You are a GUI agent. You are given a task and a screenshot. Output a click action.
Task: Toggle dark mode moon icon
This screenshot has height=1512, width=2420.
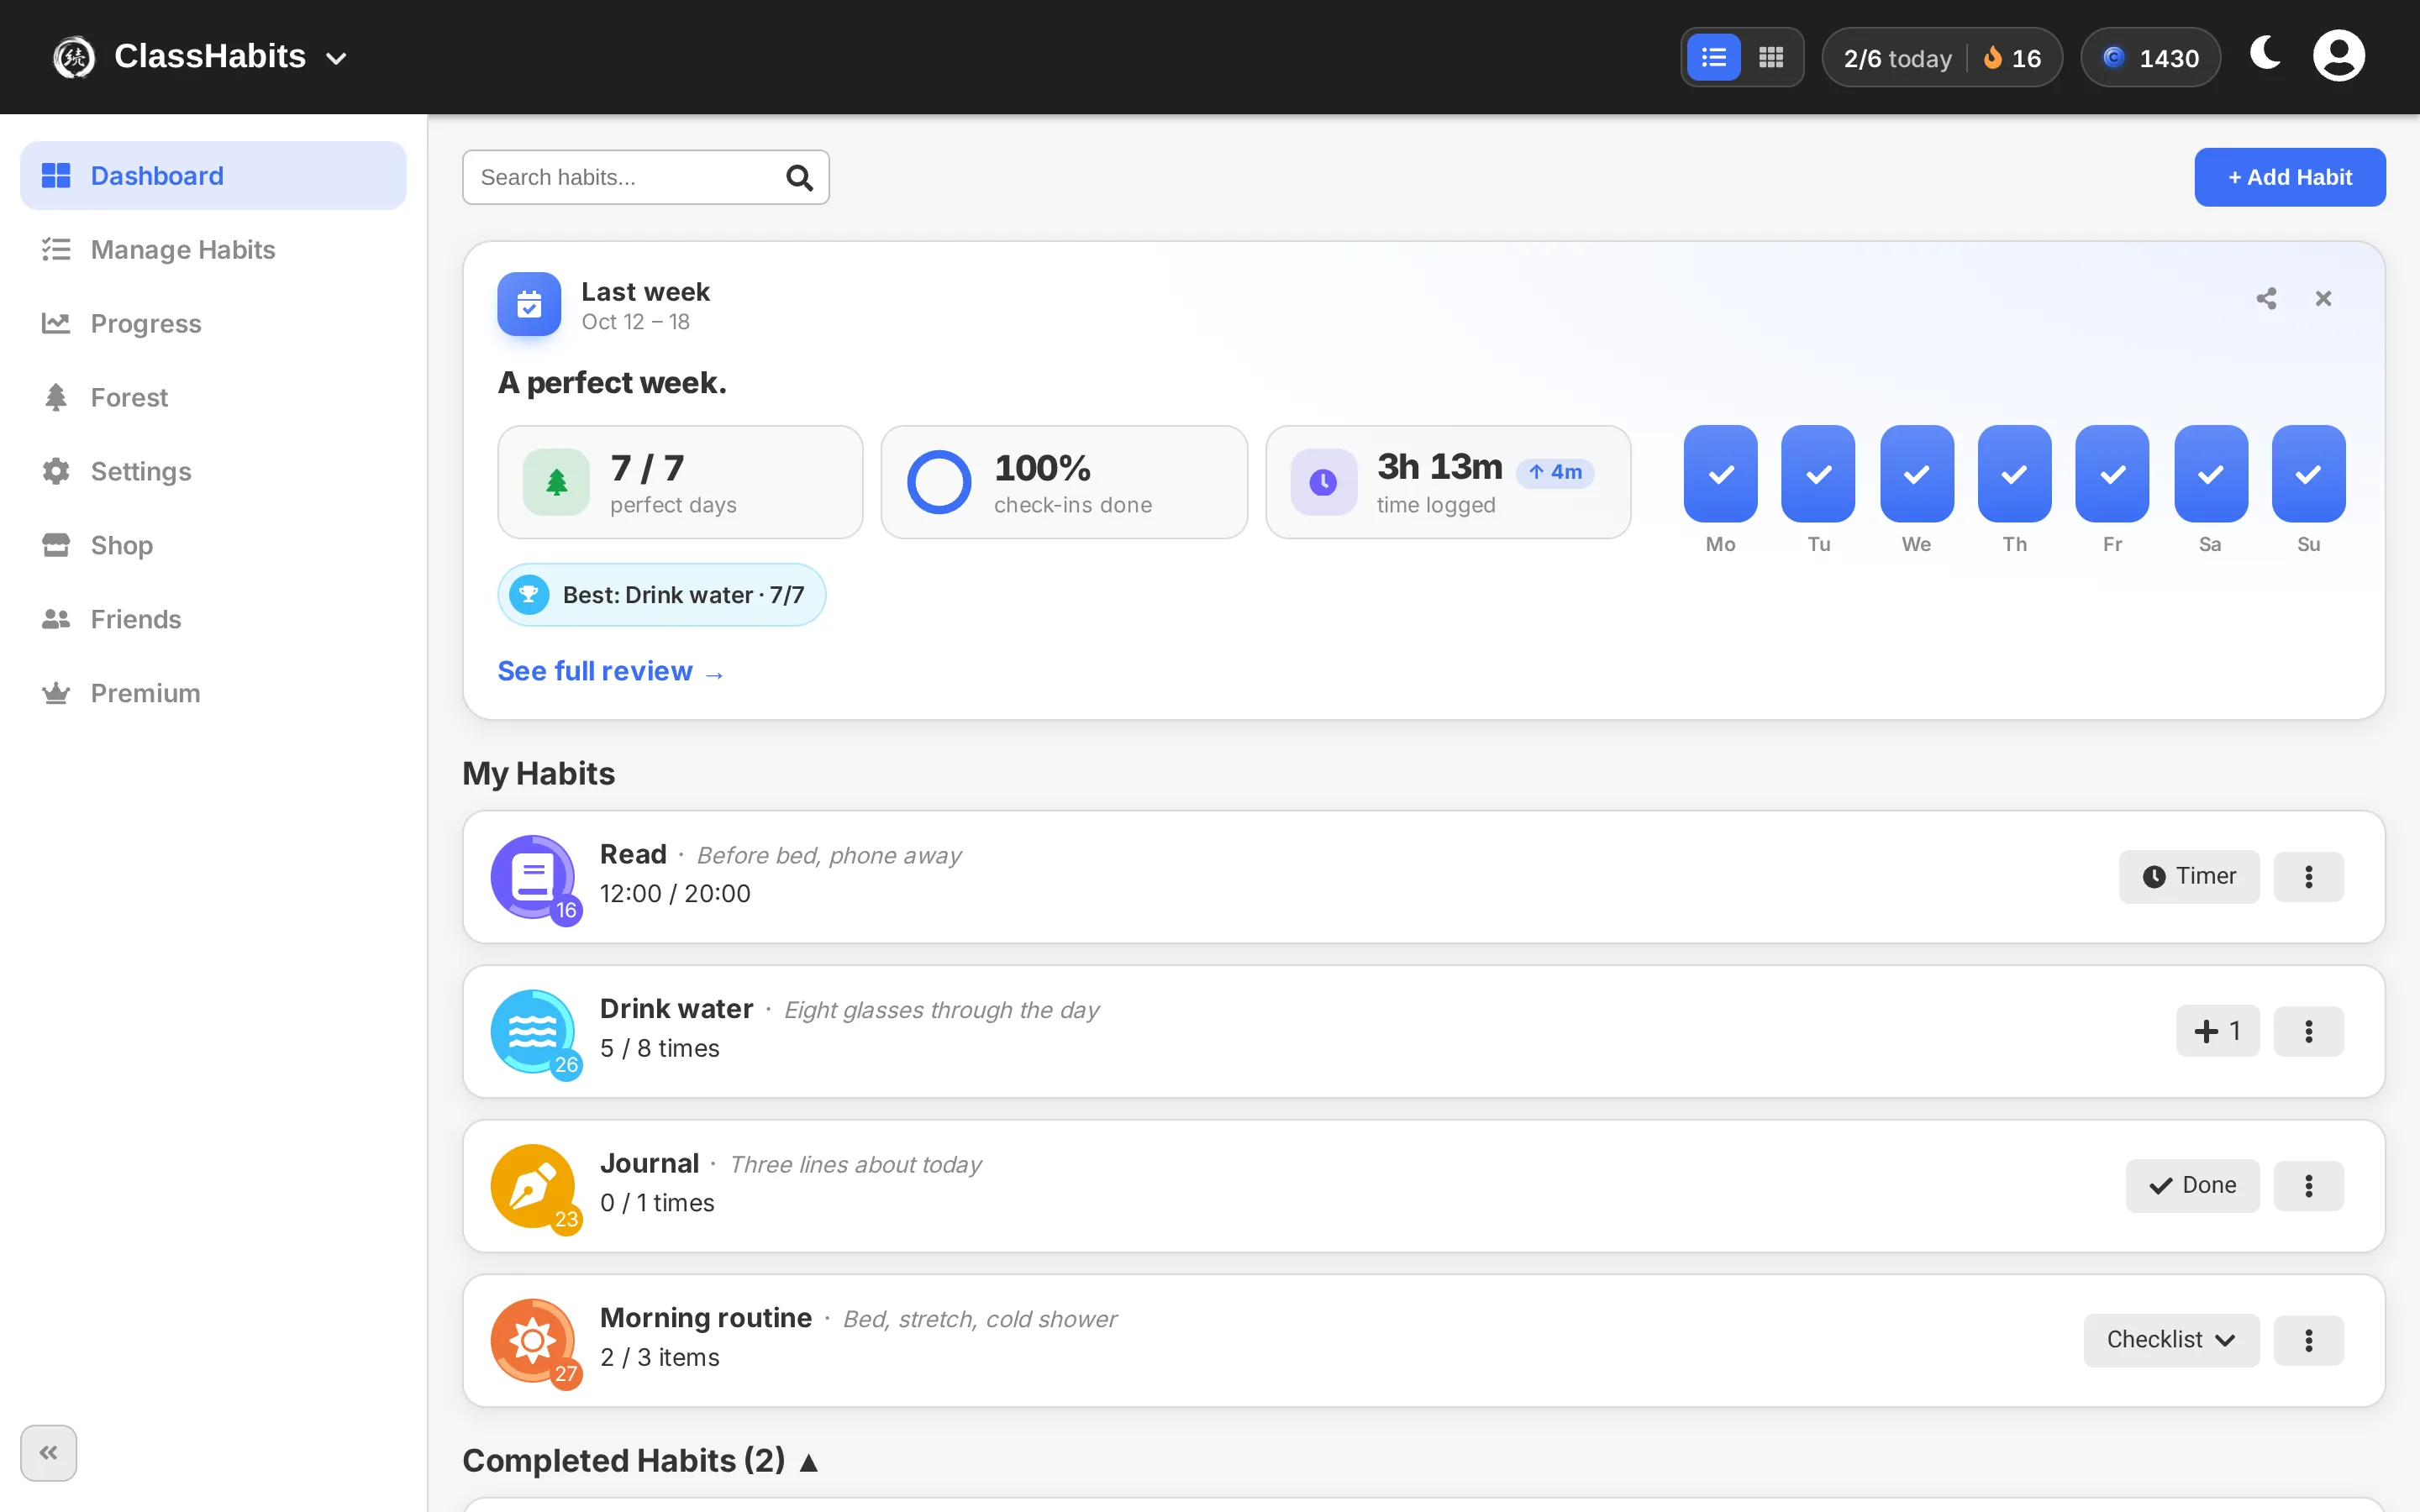pos(2265,54)
